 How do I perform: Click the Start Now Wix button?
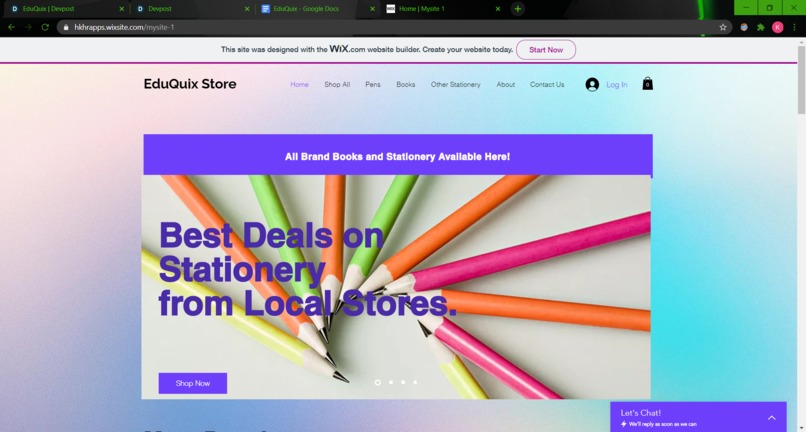click(x=546, y=50)
